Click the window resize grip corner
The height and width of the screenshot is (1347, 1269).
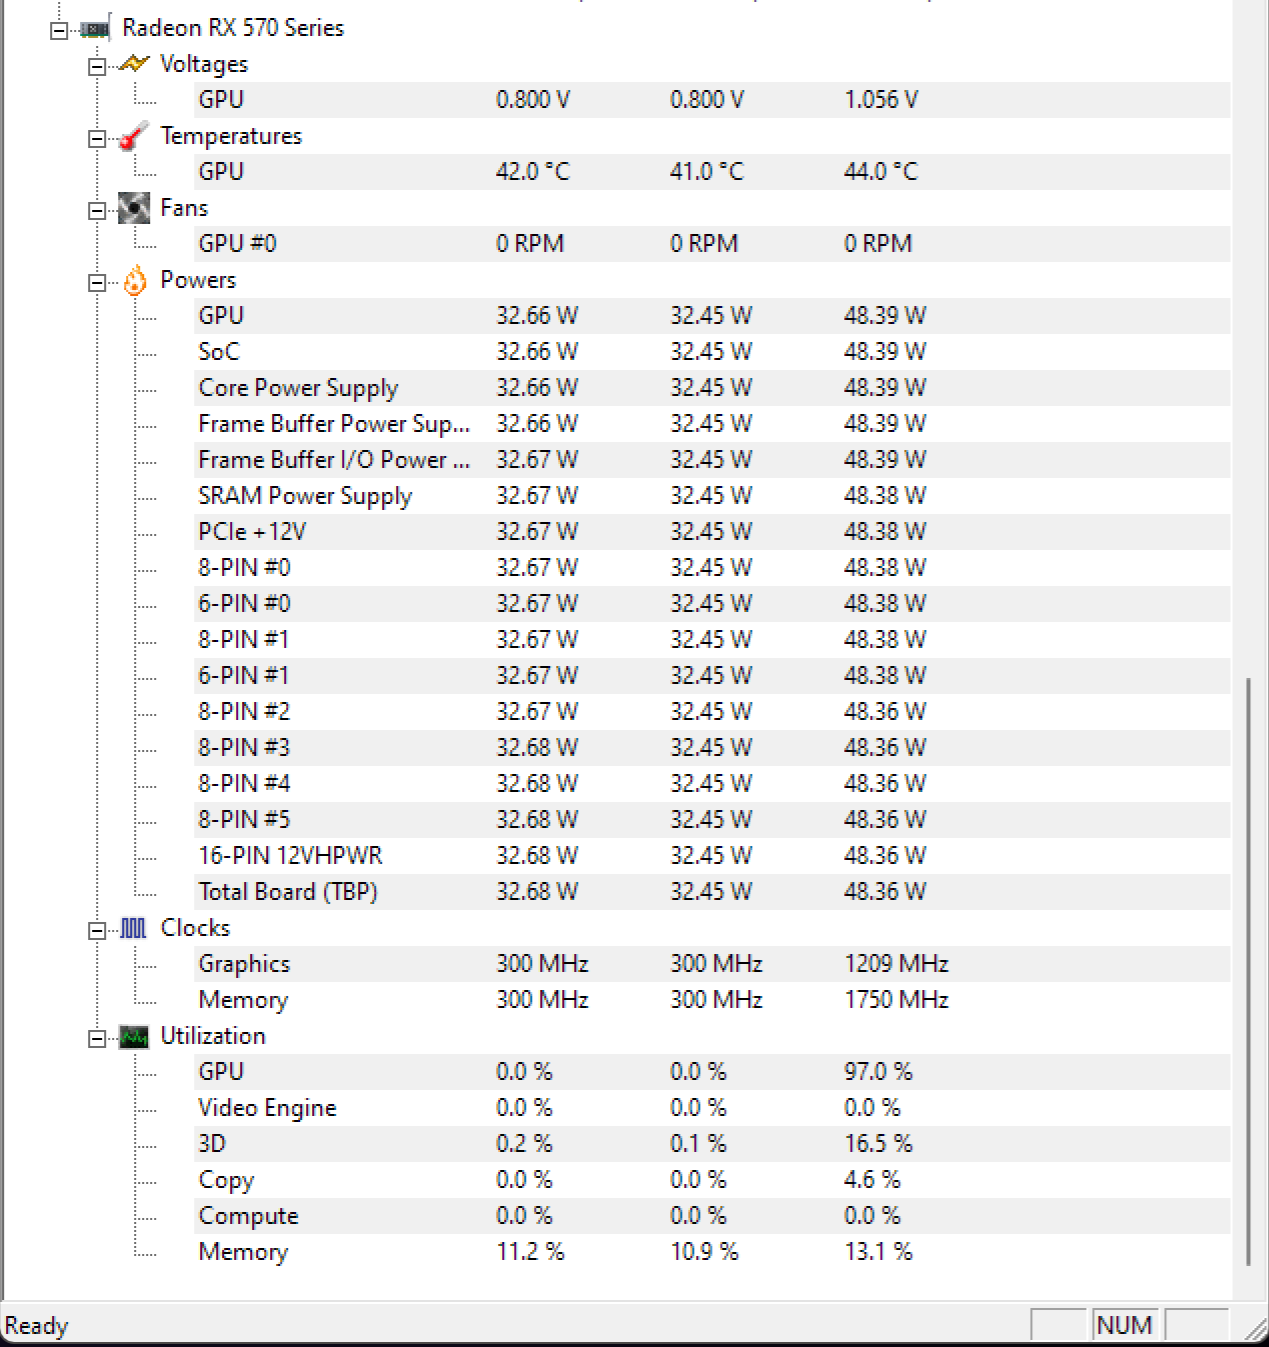(1254, 1330)
